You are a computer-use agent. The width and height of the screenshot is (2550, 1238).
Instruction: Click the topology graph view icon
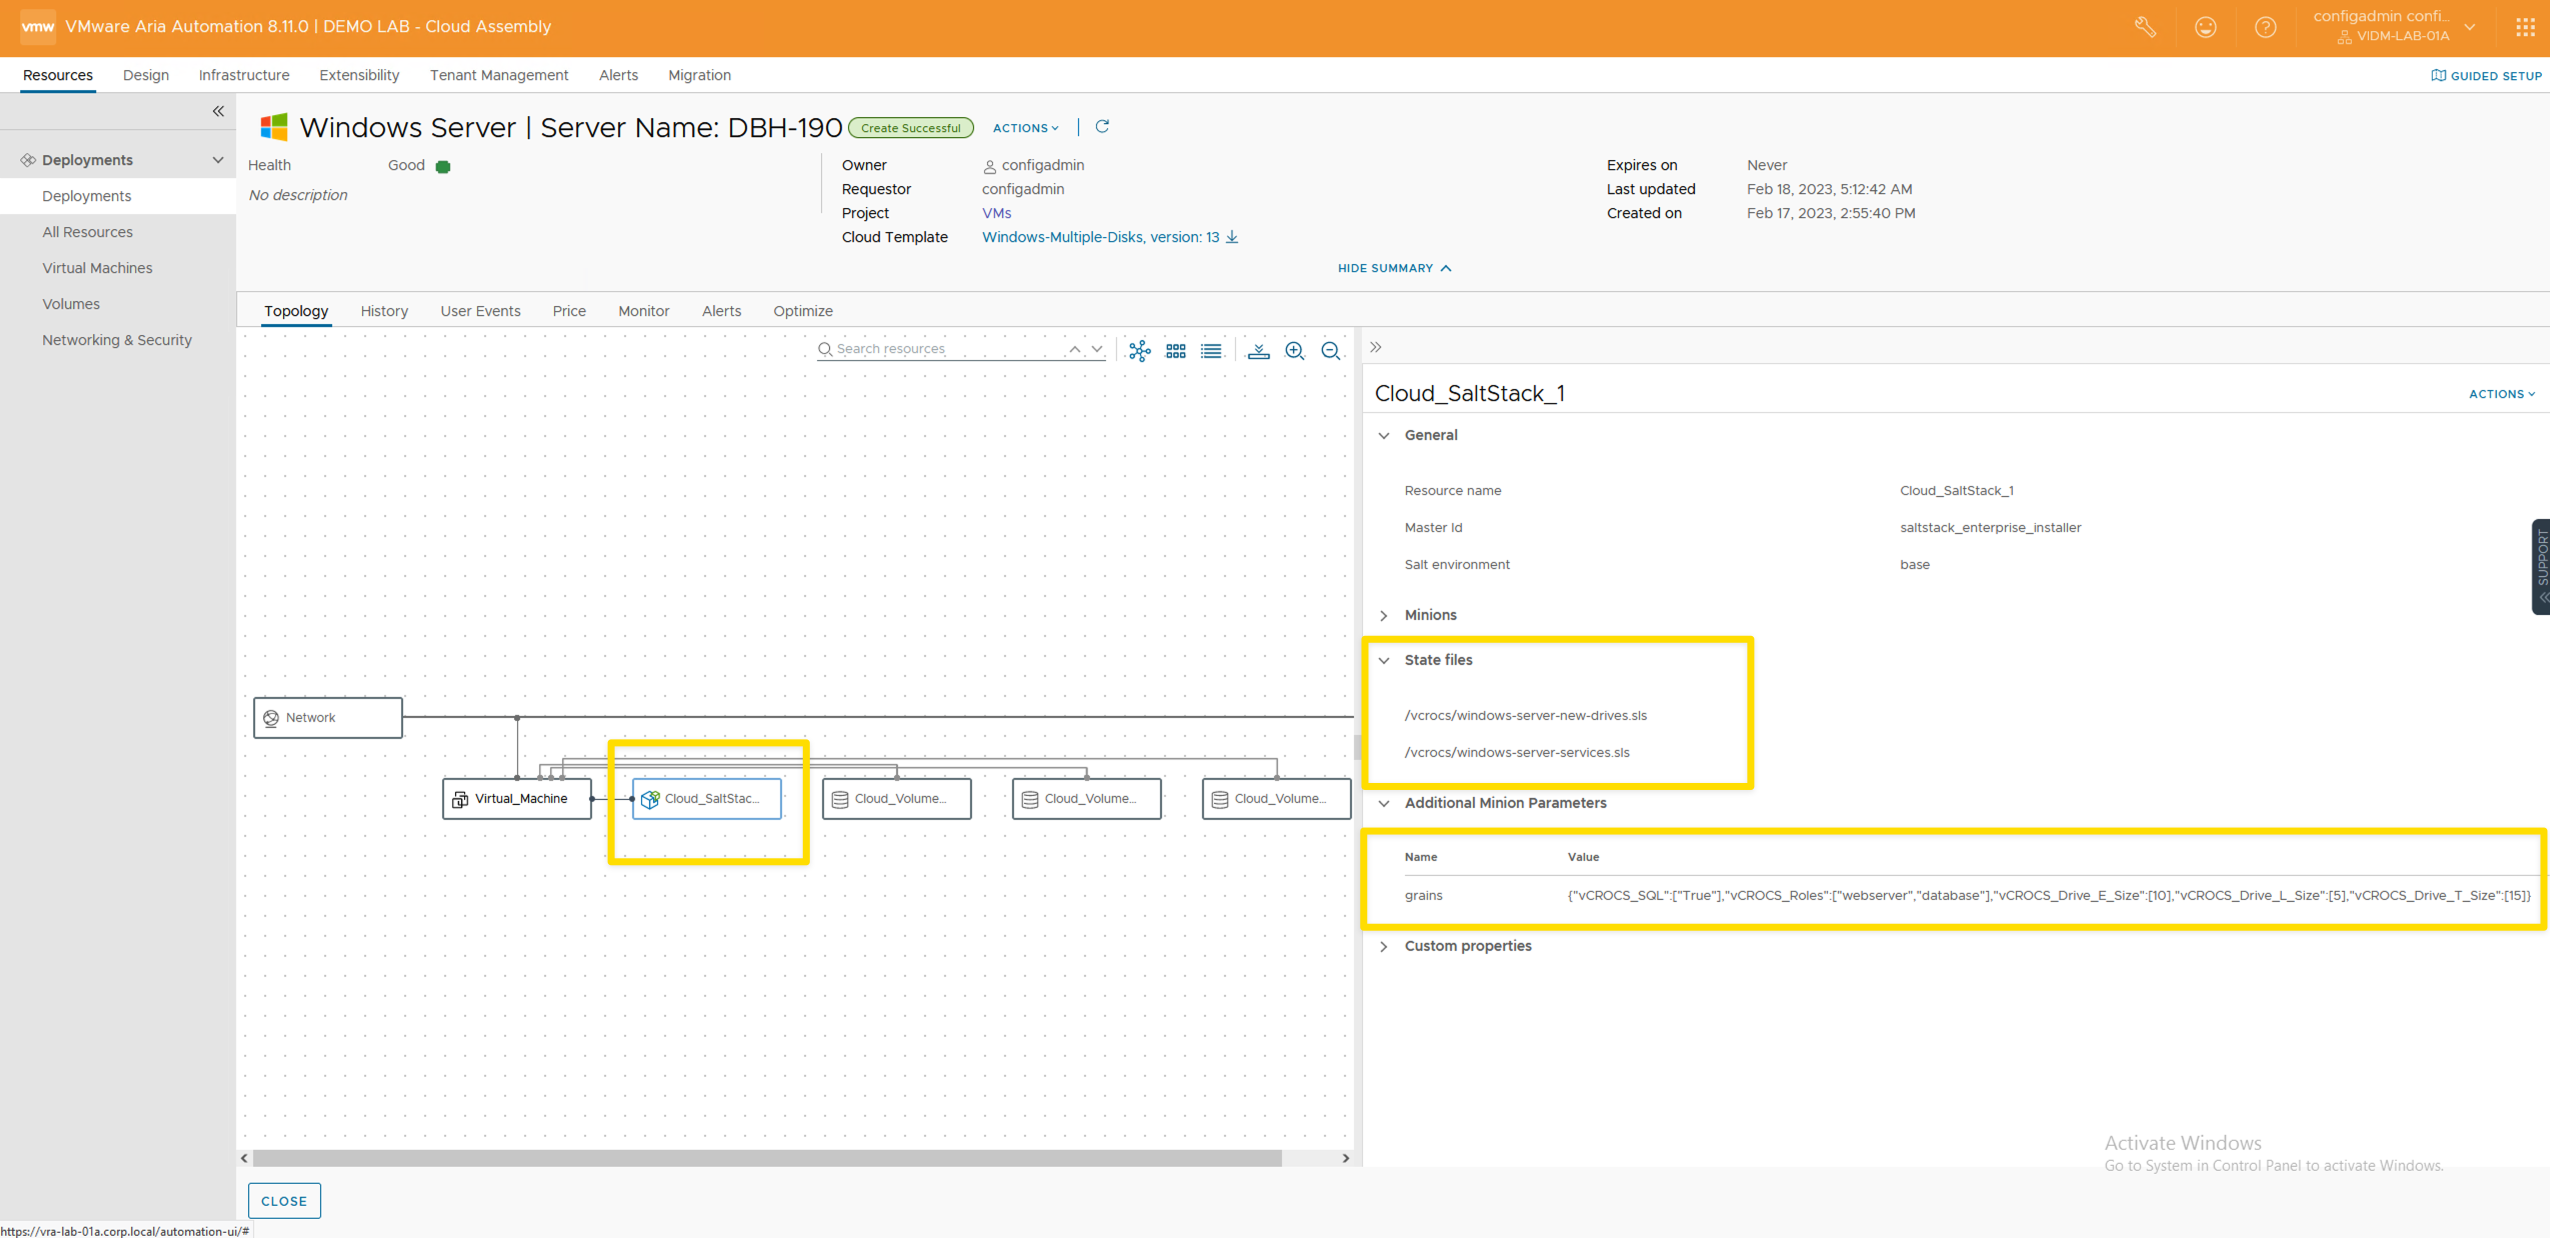pos(1139,350)
